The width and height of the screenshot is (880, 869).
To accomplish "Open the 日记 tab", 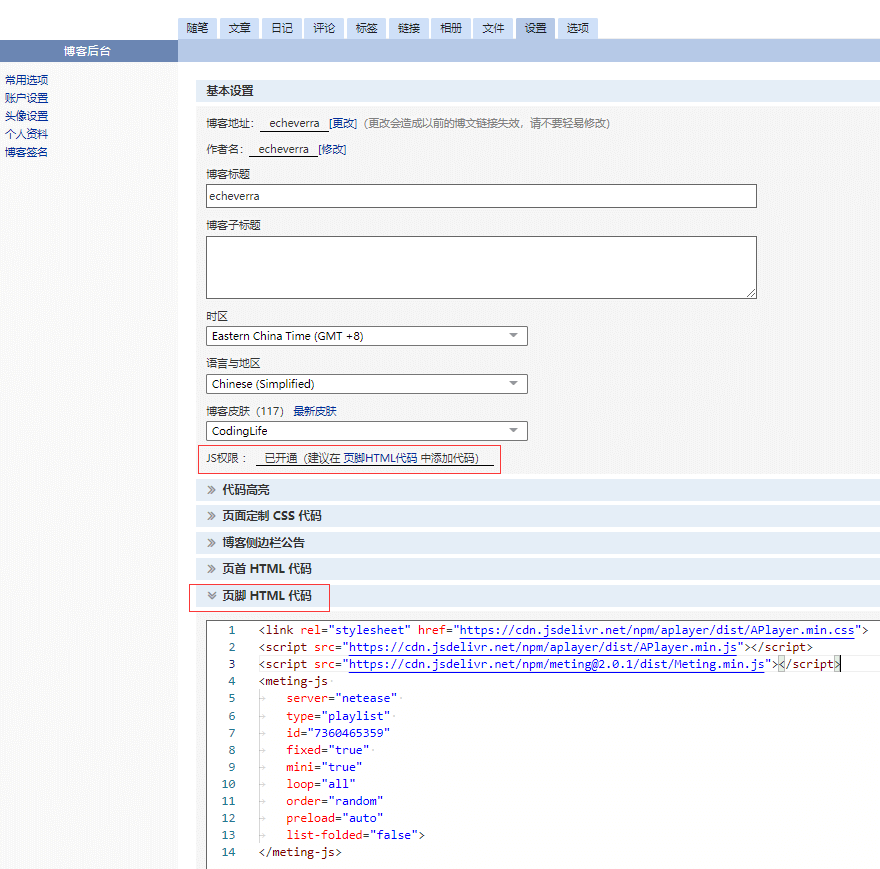I will click(x=282, y=28).
